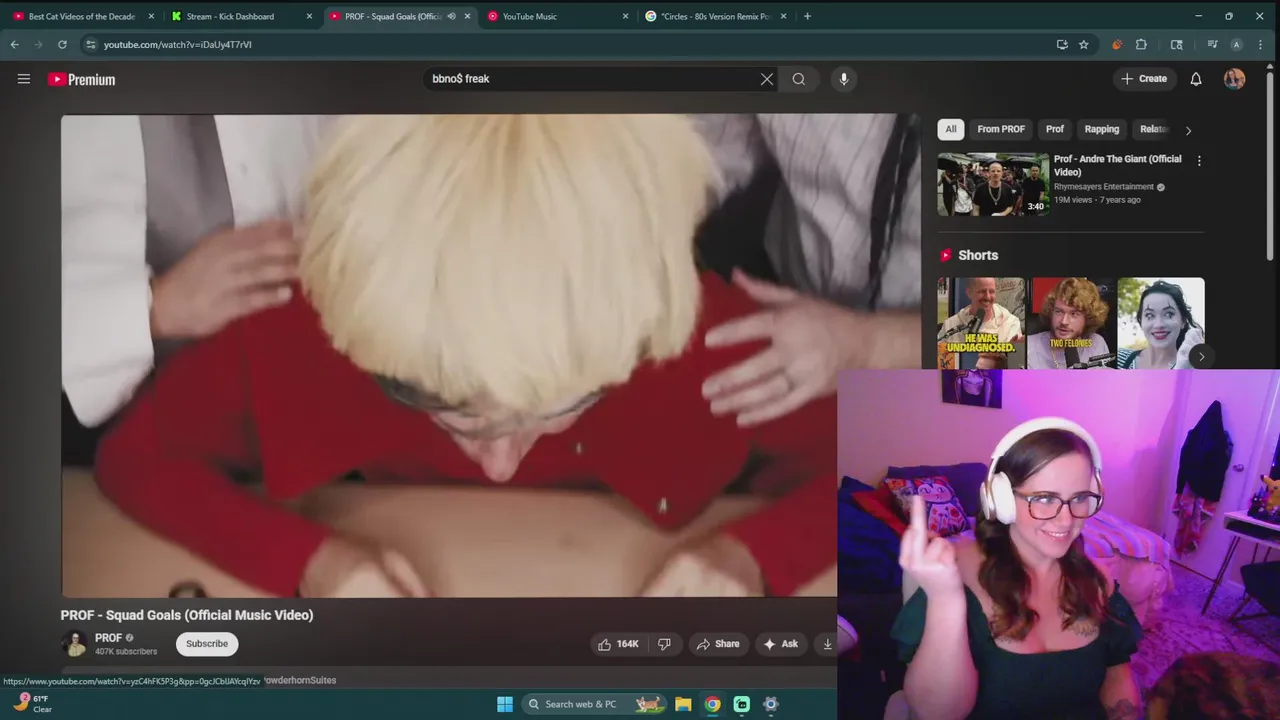The image size is (1280, 720).
Task: Open File Explorer from the taskbar
Action: (x=683, y=704)
